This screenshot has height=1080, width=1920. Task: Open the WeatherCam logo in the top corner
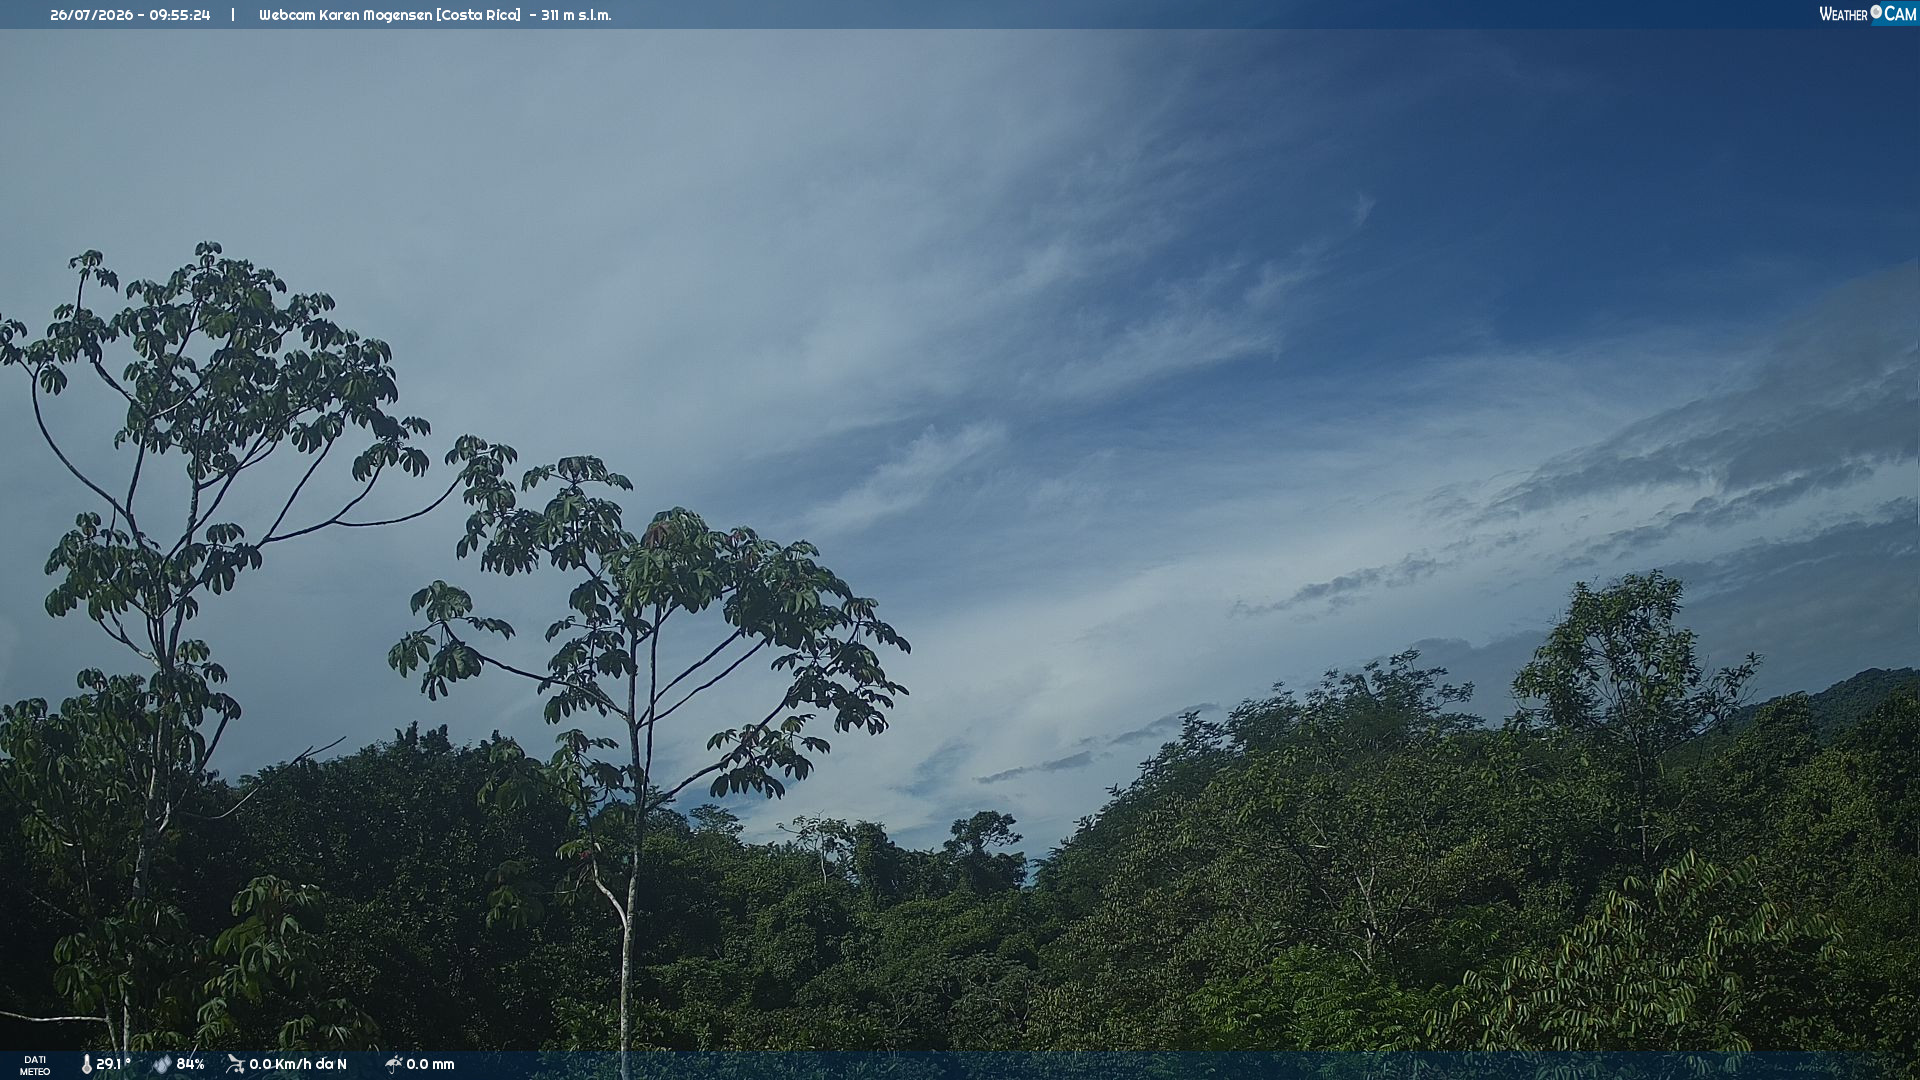coord(1868,14)
